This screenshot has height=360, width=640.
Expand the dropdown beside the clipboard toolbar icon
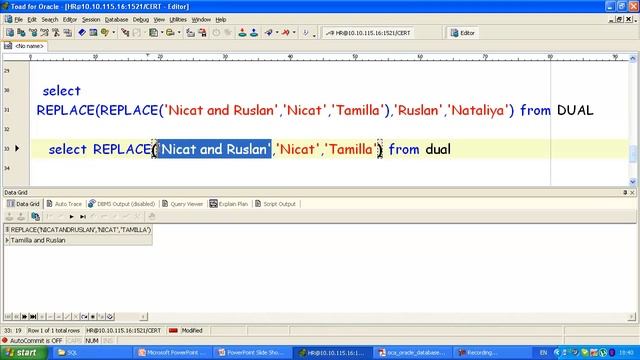pyautogui.click(x=162, y=33)
